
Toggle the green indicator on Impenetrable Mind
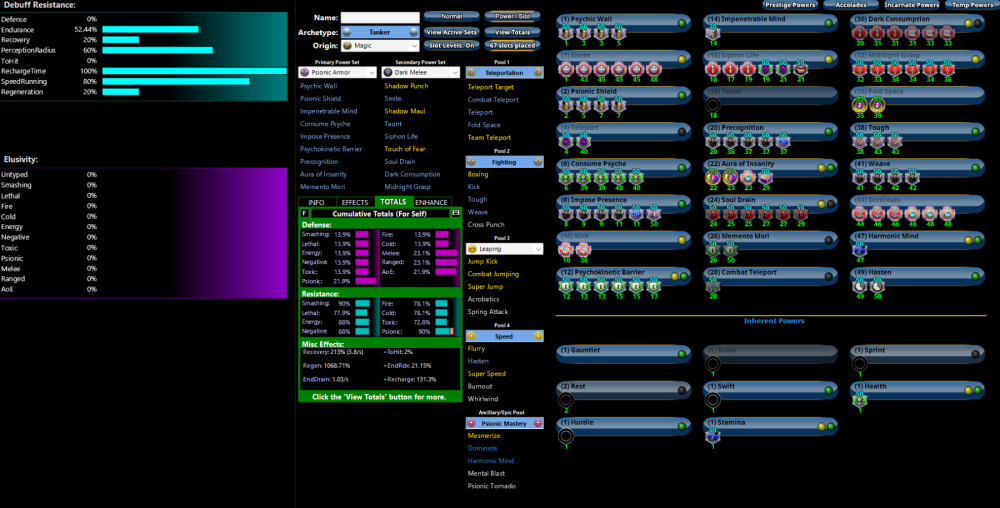[x=828, y=22]
